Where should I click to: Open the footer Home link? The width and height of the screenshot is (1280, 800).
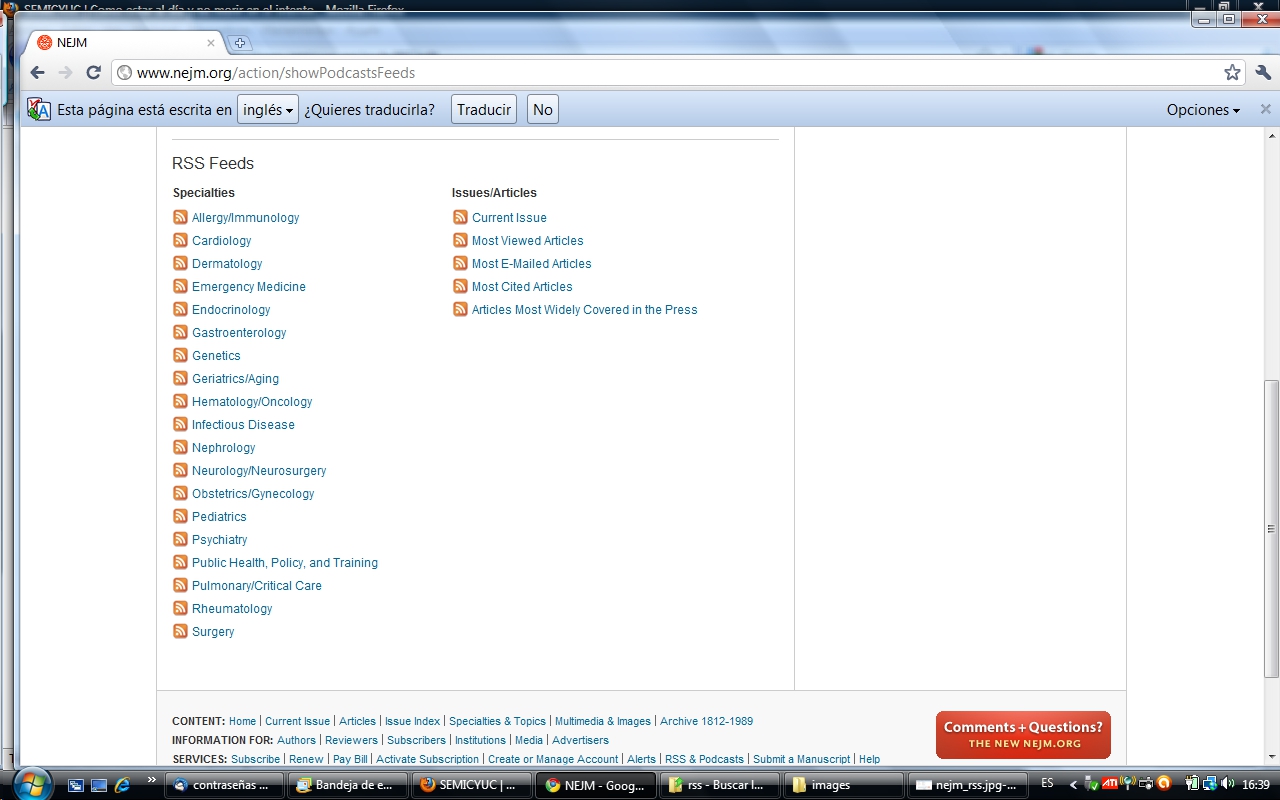click(242, 721)
